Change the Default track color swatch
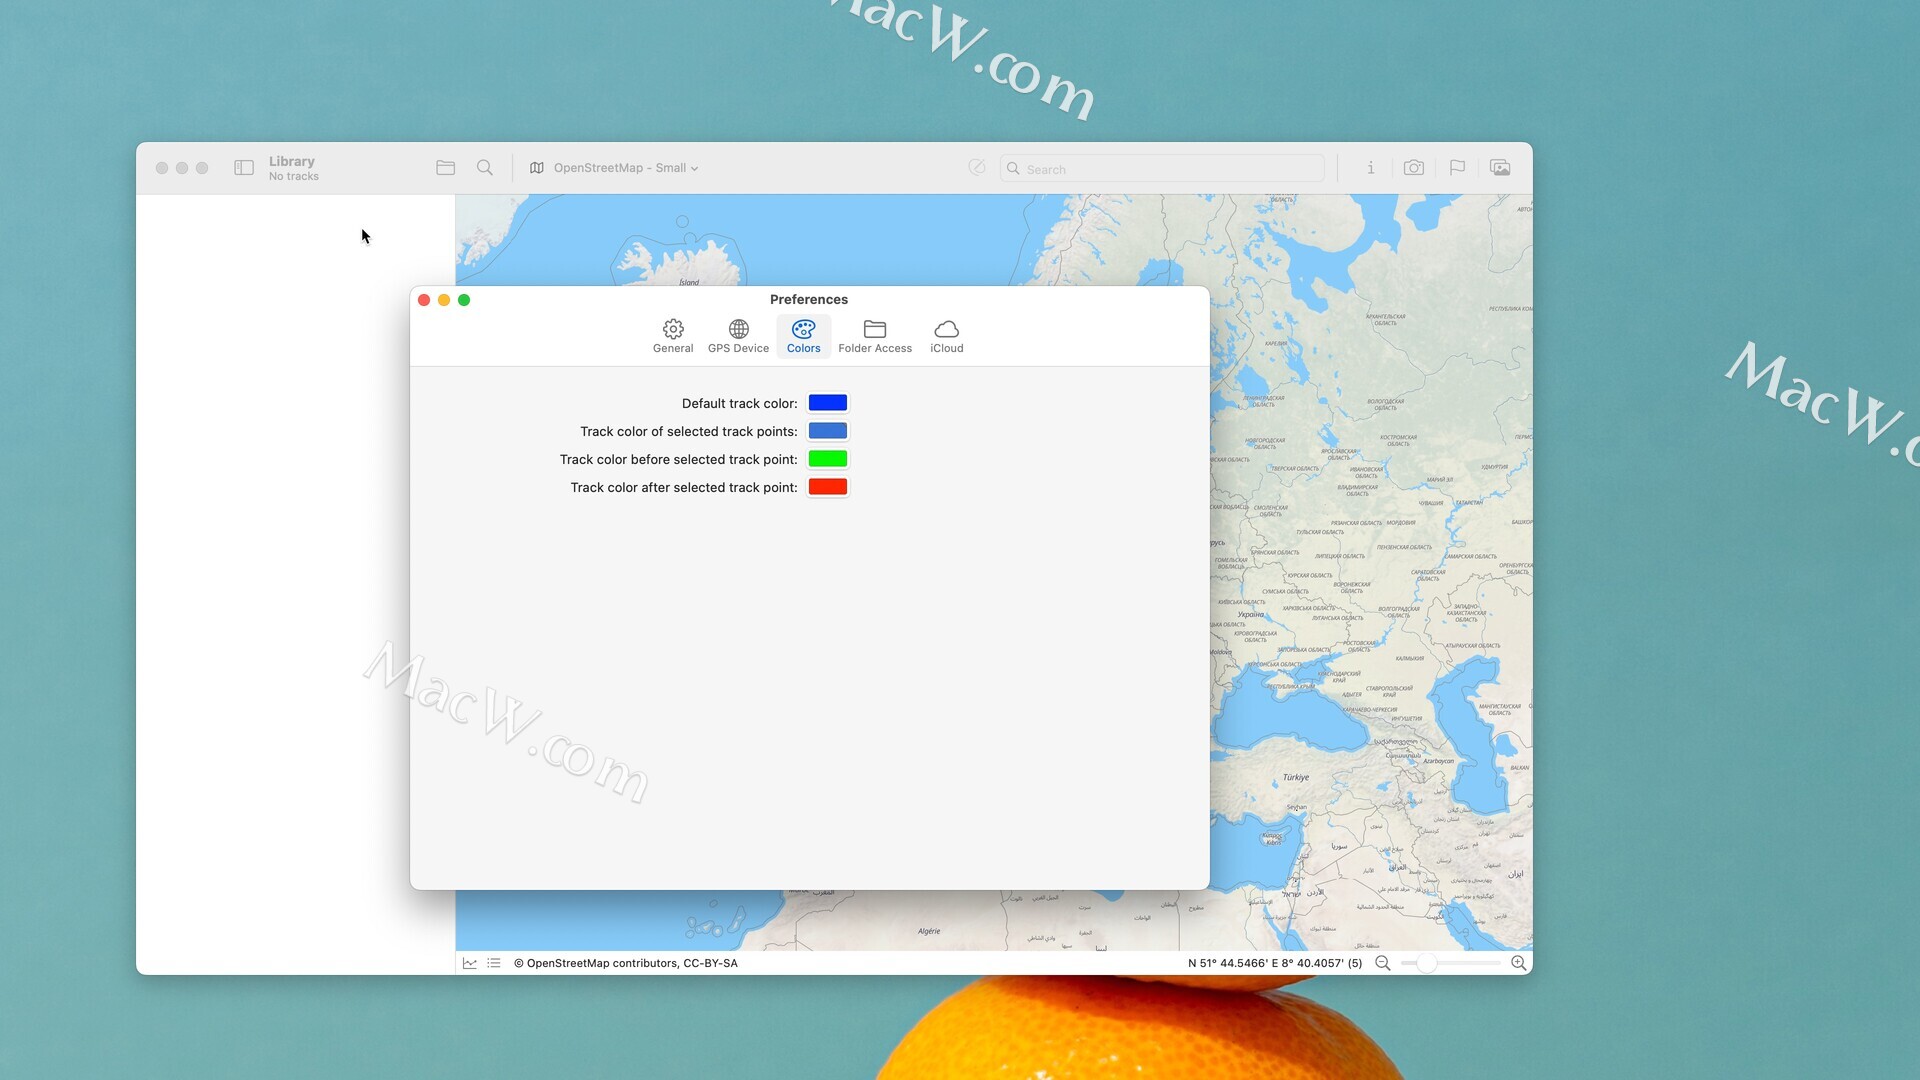Screen dimensions: 1920x1080 pyautogui.click(x=828, y=403)
